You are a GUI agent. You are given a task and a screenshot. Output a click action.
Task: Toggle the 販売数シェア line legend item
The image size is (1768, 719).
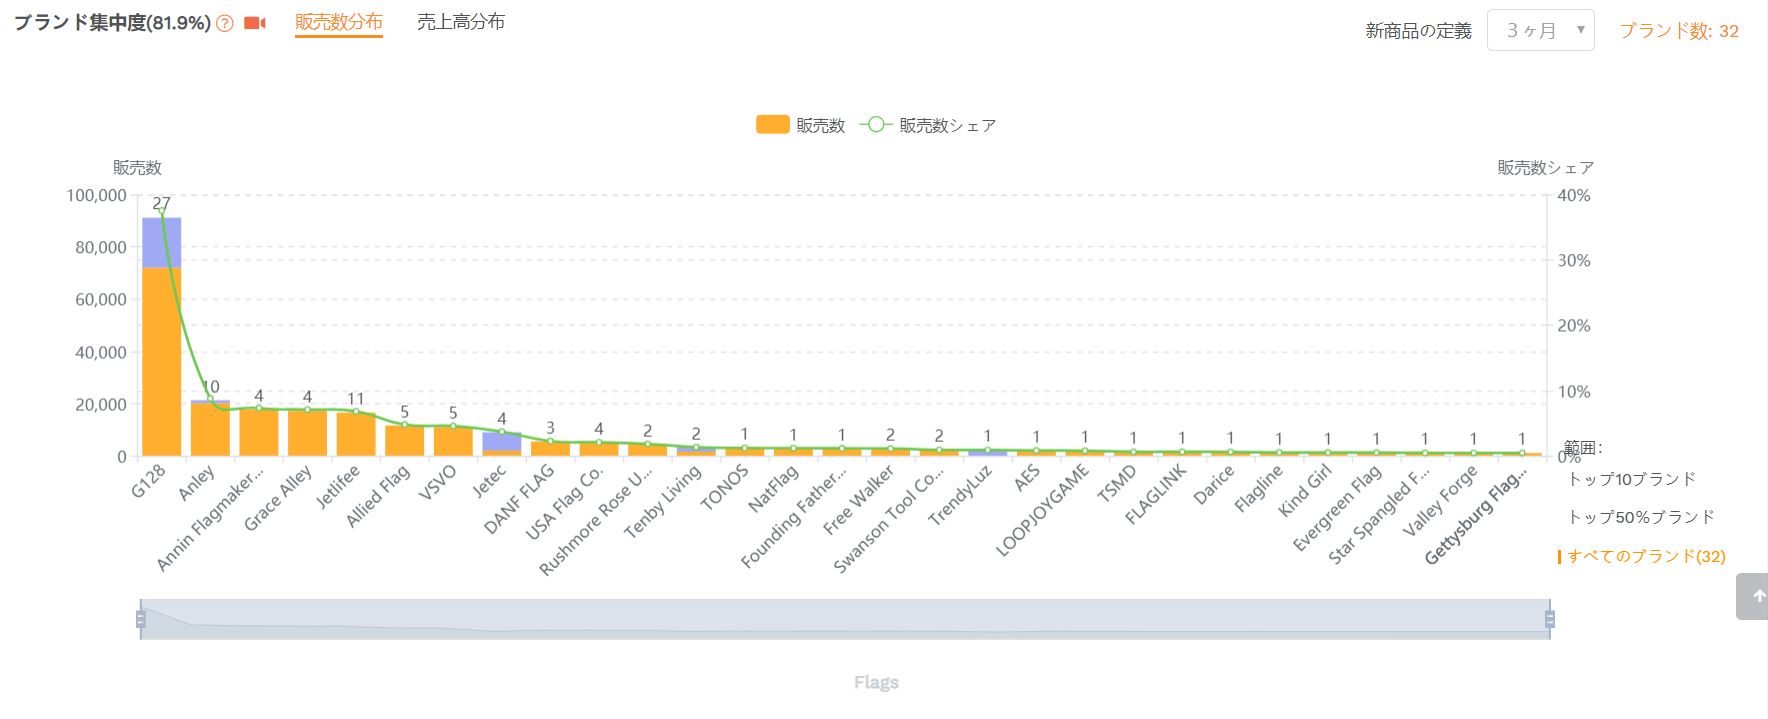[928, 125]
